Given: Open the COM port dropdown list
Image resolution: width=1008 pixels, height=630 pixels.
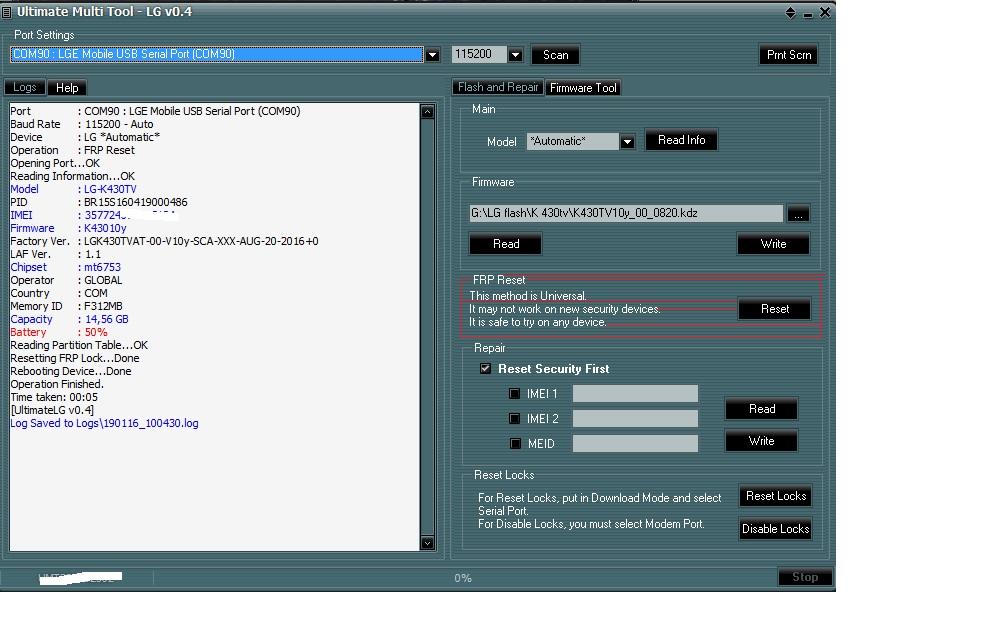Looking at the screenshot, I should coord(433,55).
